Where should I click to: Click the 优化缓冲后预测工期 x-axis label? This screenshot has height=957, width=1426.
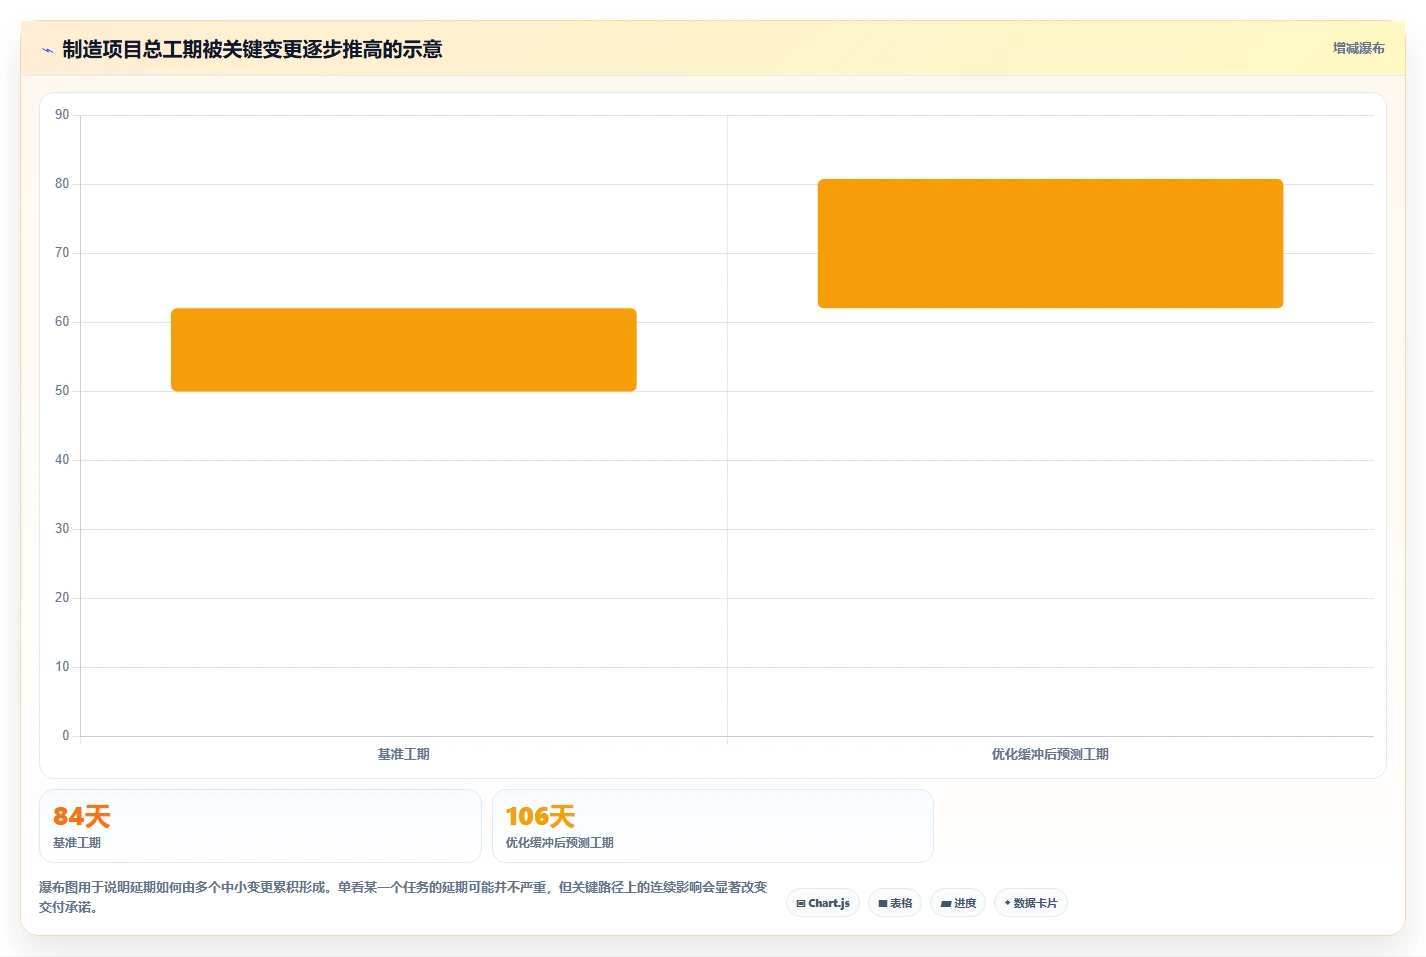(1050, 754)
